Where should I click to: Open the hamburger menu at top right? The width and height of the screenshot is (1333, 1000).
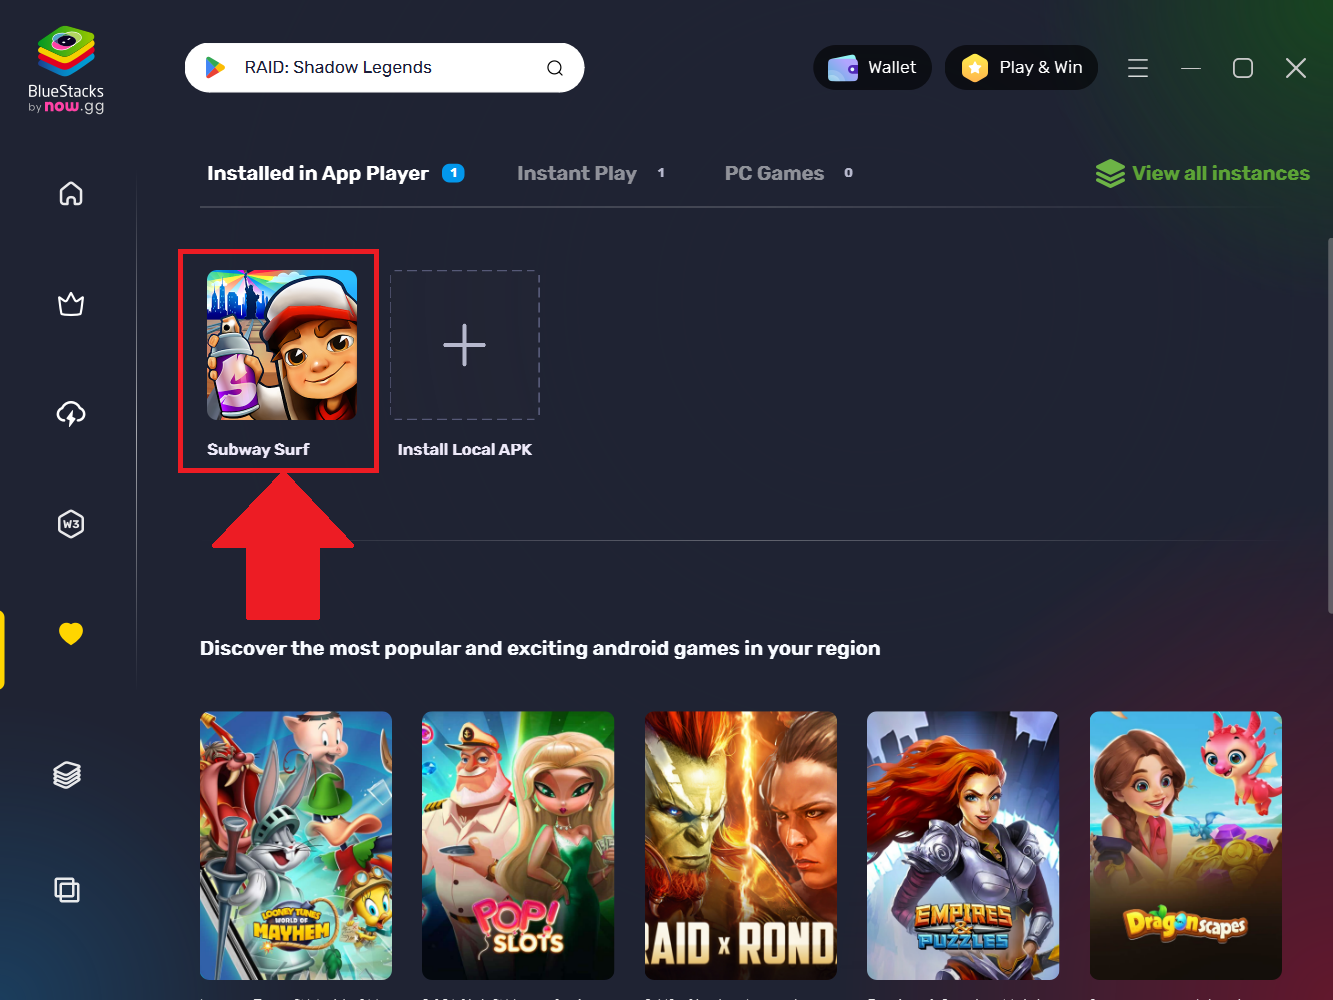1137,68
